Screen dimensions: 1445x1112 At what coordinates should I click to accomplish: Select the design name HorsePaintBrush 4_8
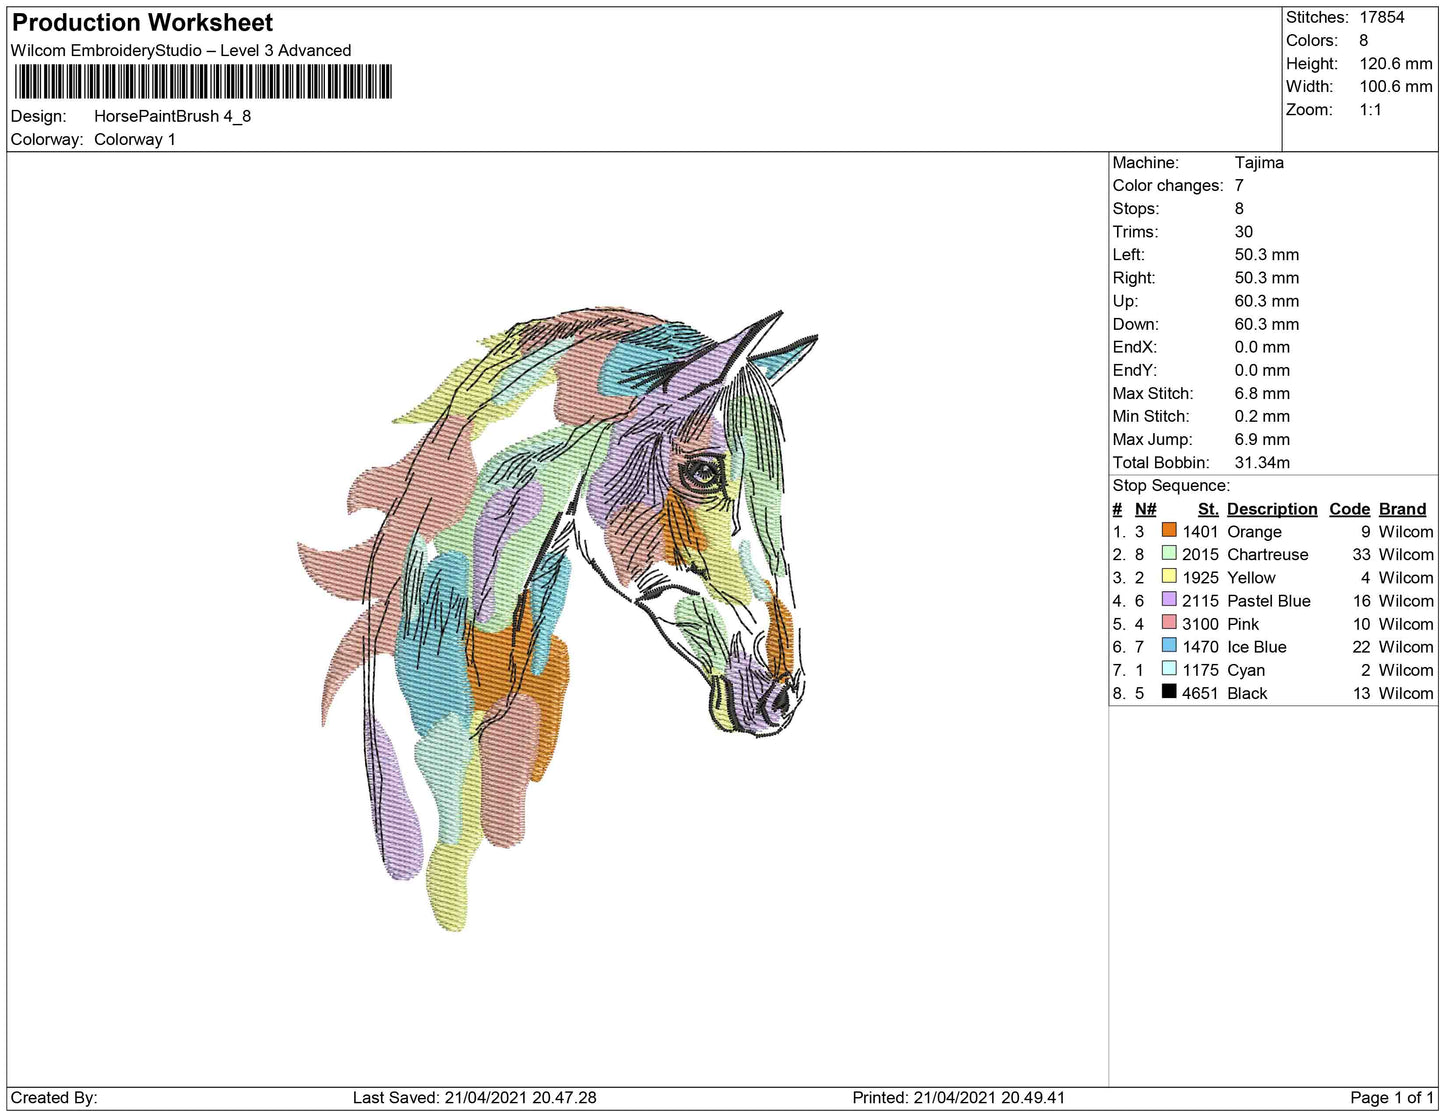click(x=171, y=116)
